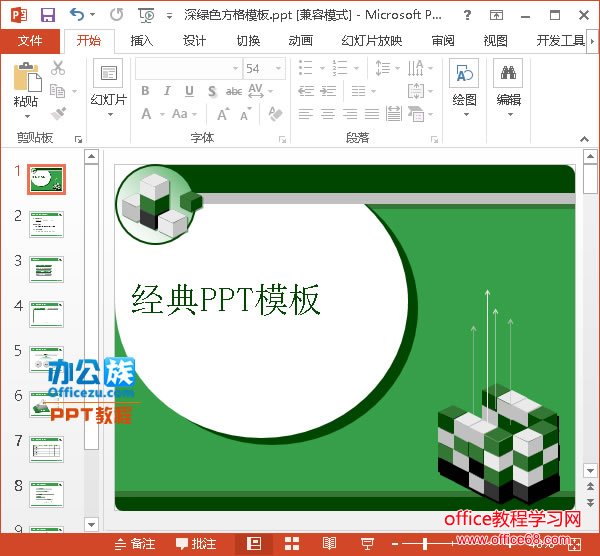Screen dimensions: 600x556
Task: Toggle Normal view button in status bar
Action: pyautogui.click(x=255, y=543)
